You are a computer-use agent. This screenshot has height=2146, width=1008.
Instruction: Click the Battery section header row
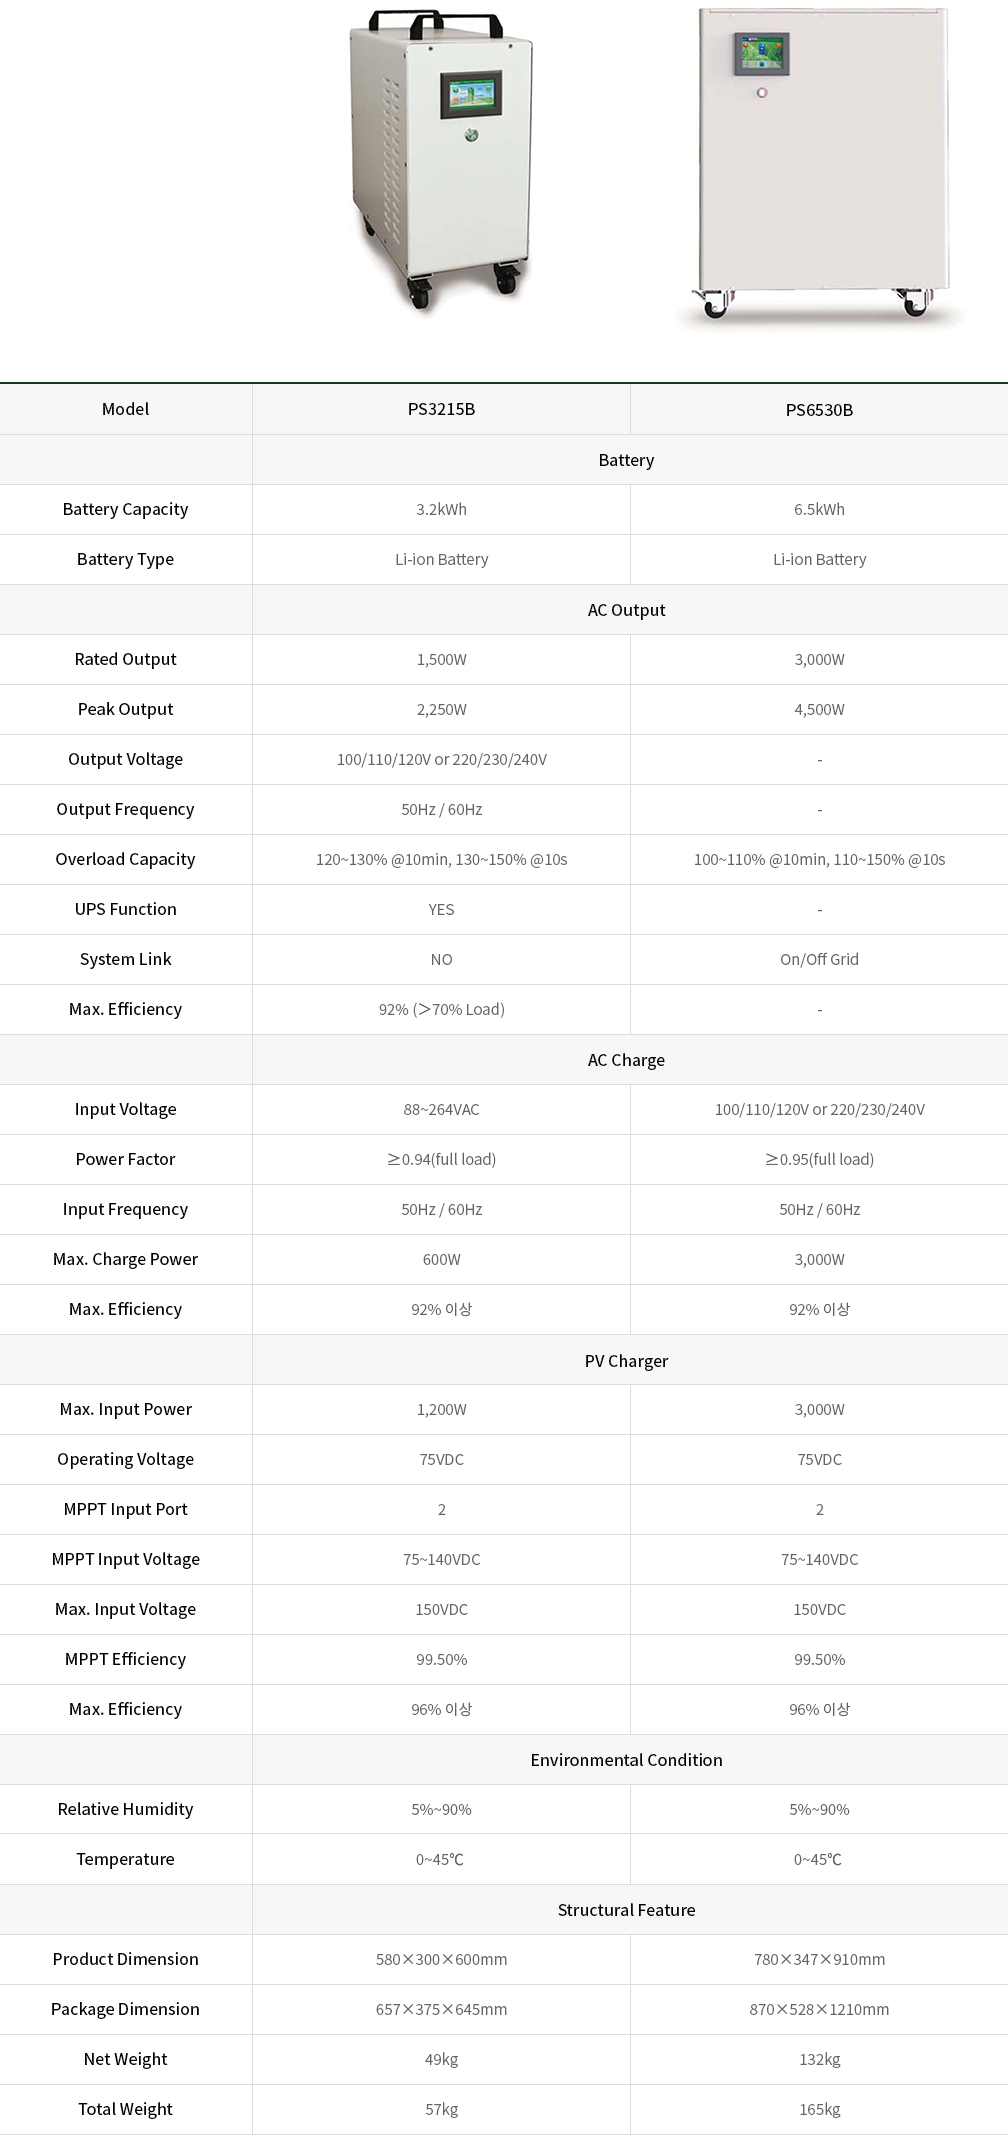point(504,460)
